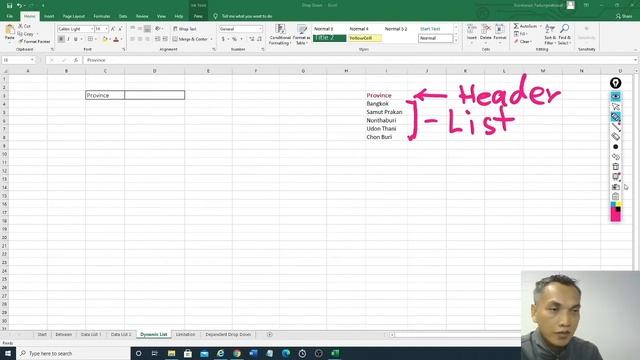Click Decrease Indent icon
The image size is (640, 360).
pos(158,39)
